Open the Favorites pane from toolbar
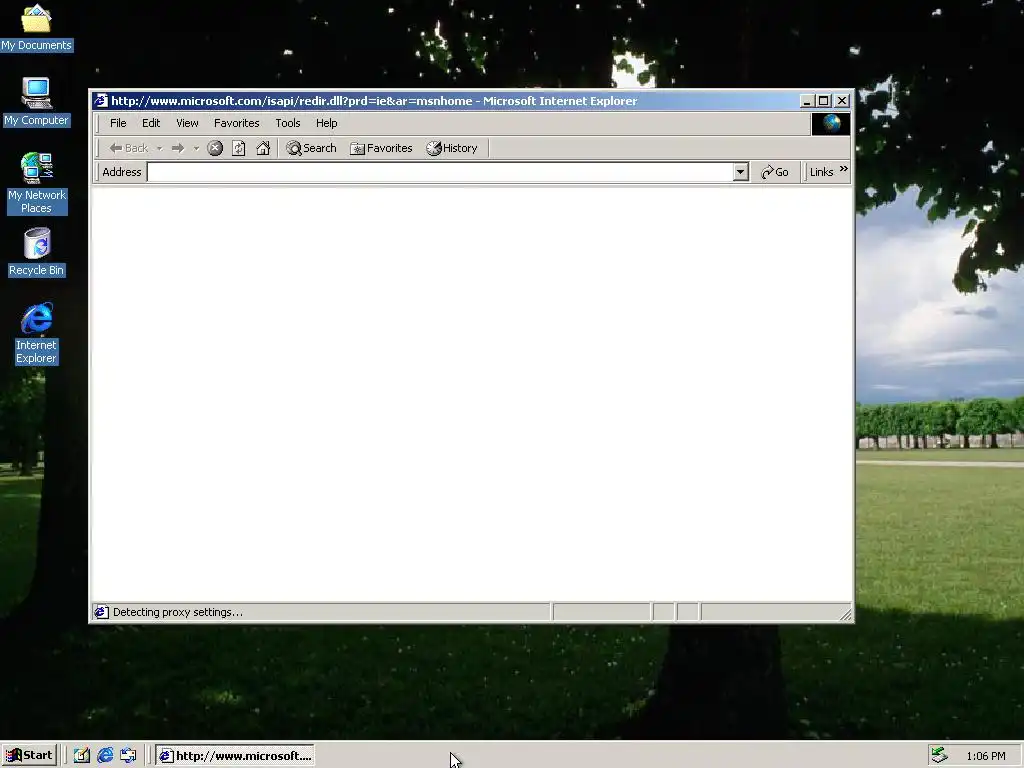1024x768 pixels. (x=381, y=148)
